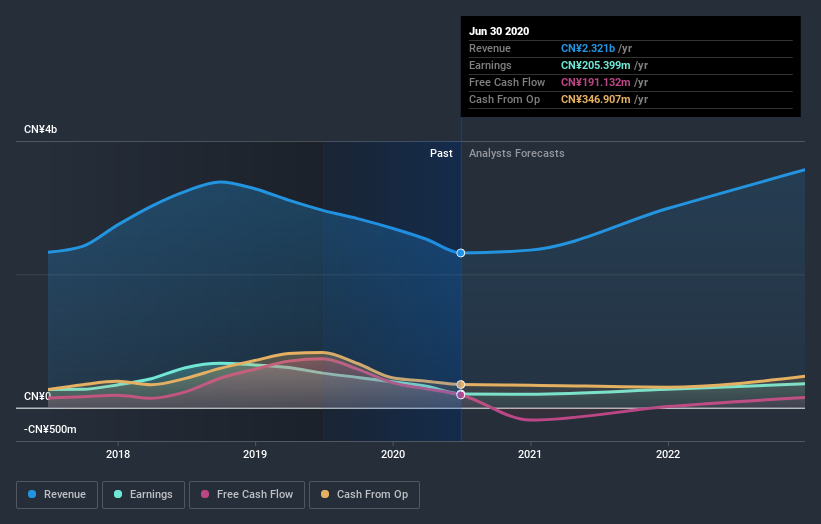Toggle the Cash From Op legend series
Viewport: 821px width, 524px height.
tap(364, 495)
